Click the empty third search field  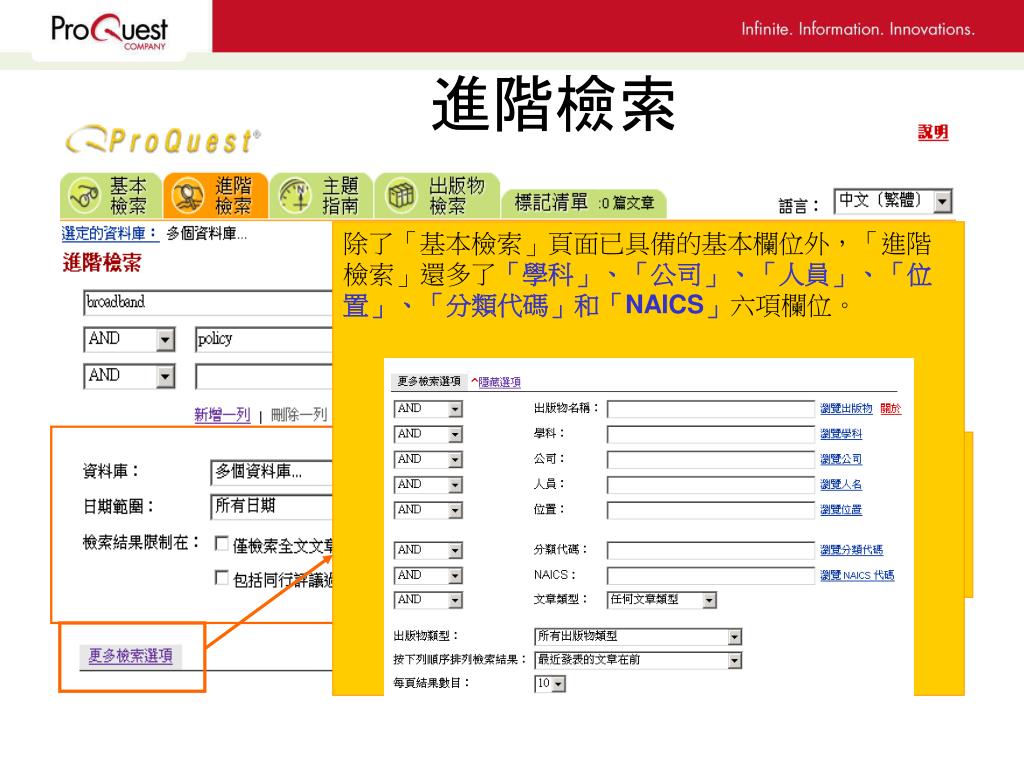coord(264,376)
